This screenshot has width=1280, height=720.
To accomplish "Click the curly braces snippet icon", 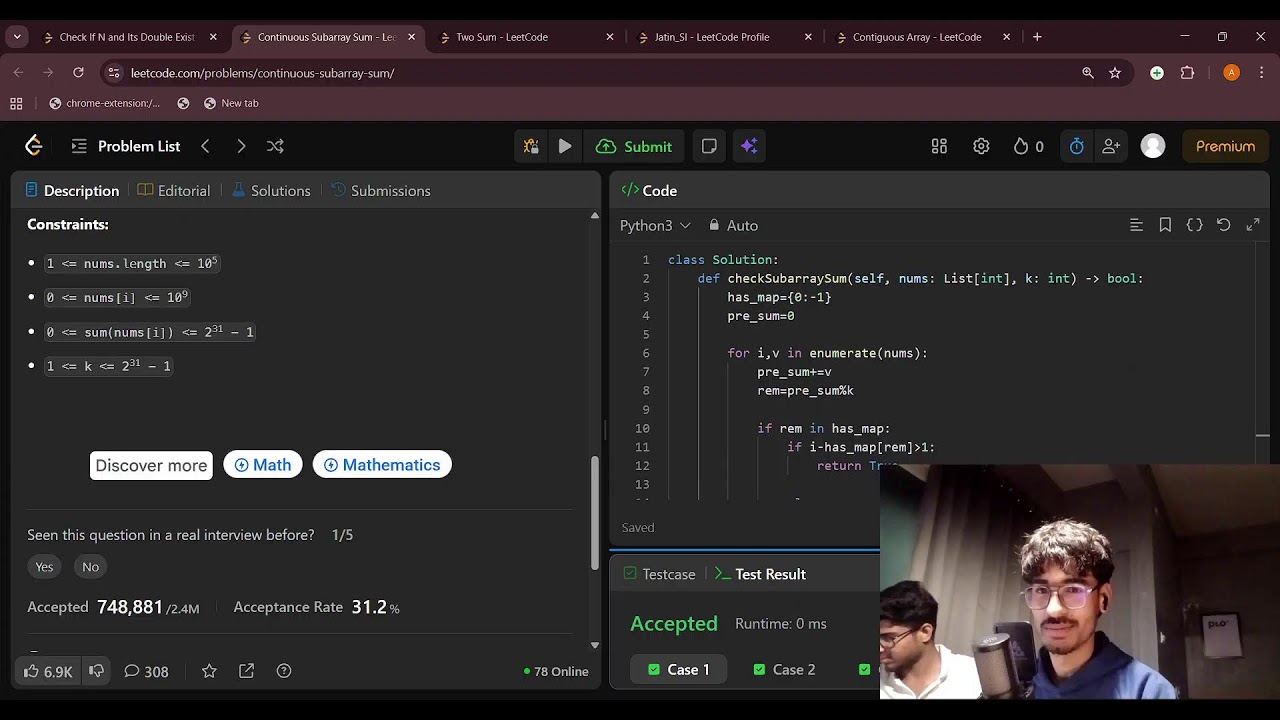I will coord(1194,225).
